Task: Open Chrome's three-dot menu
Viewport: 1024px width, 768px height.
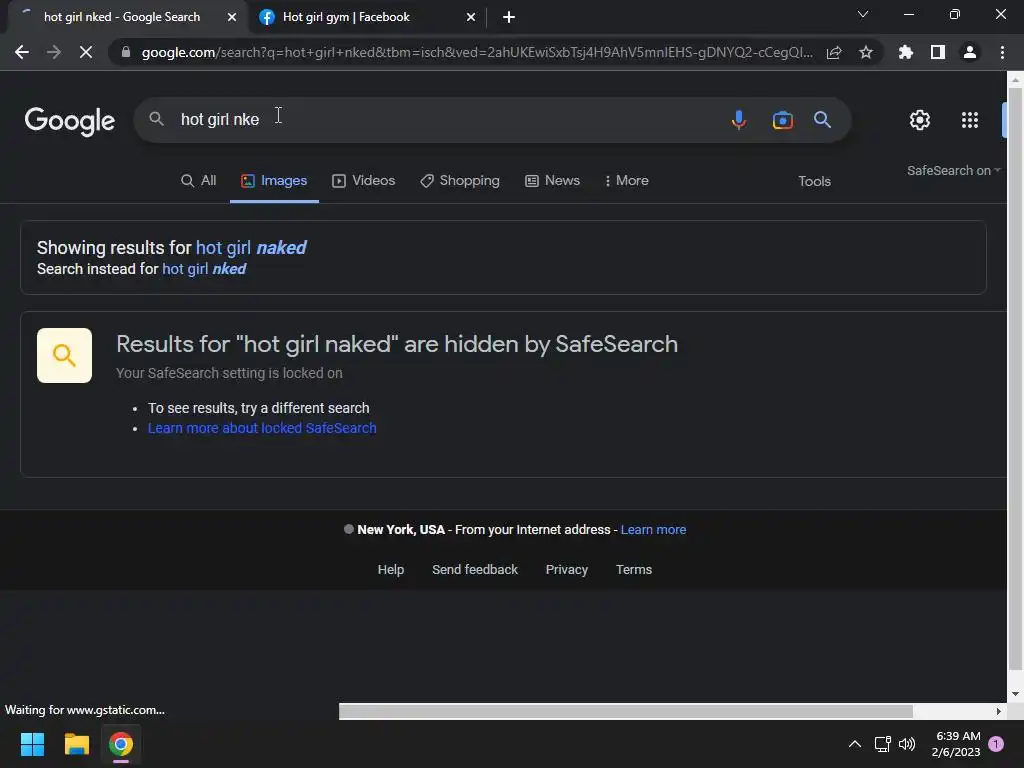Action: tap(1002, 52)
